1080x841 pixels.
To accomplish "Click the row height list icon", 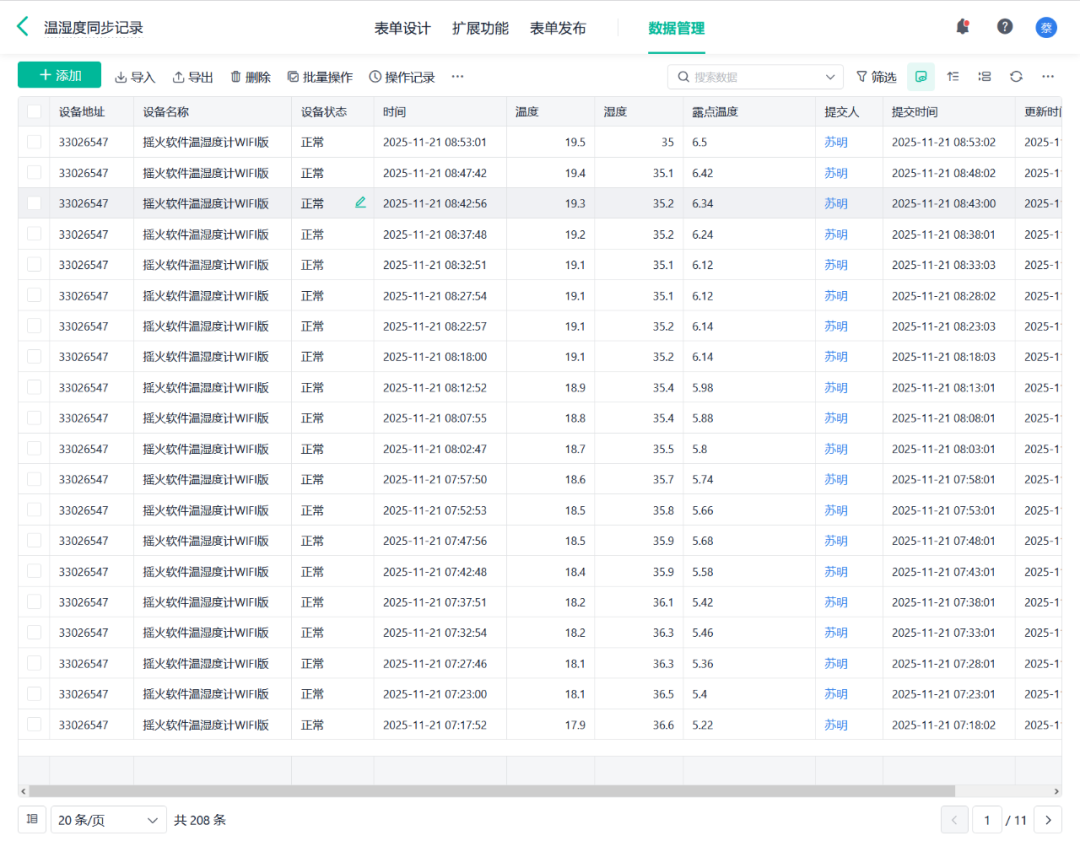I will 985,76.
